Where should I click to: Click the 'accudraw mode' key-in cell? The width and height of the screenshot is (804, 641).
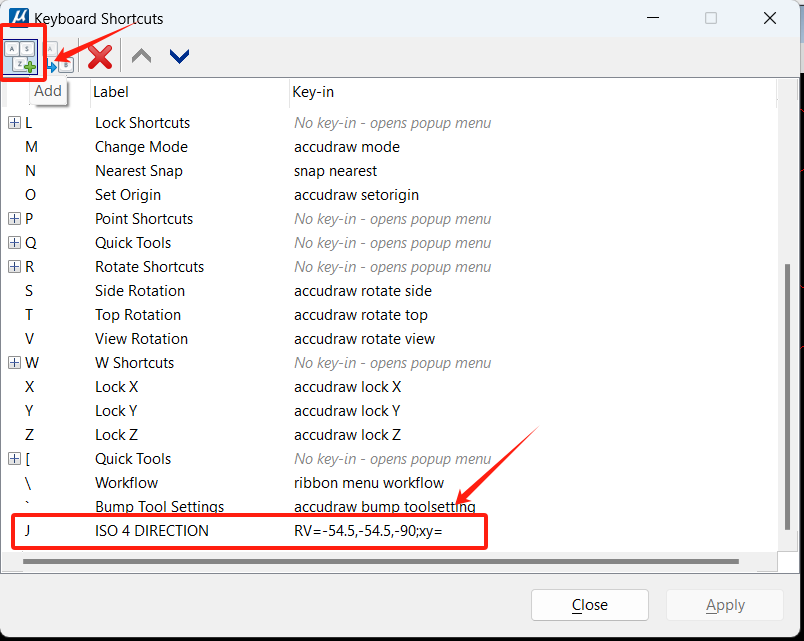click(347, 147)
